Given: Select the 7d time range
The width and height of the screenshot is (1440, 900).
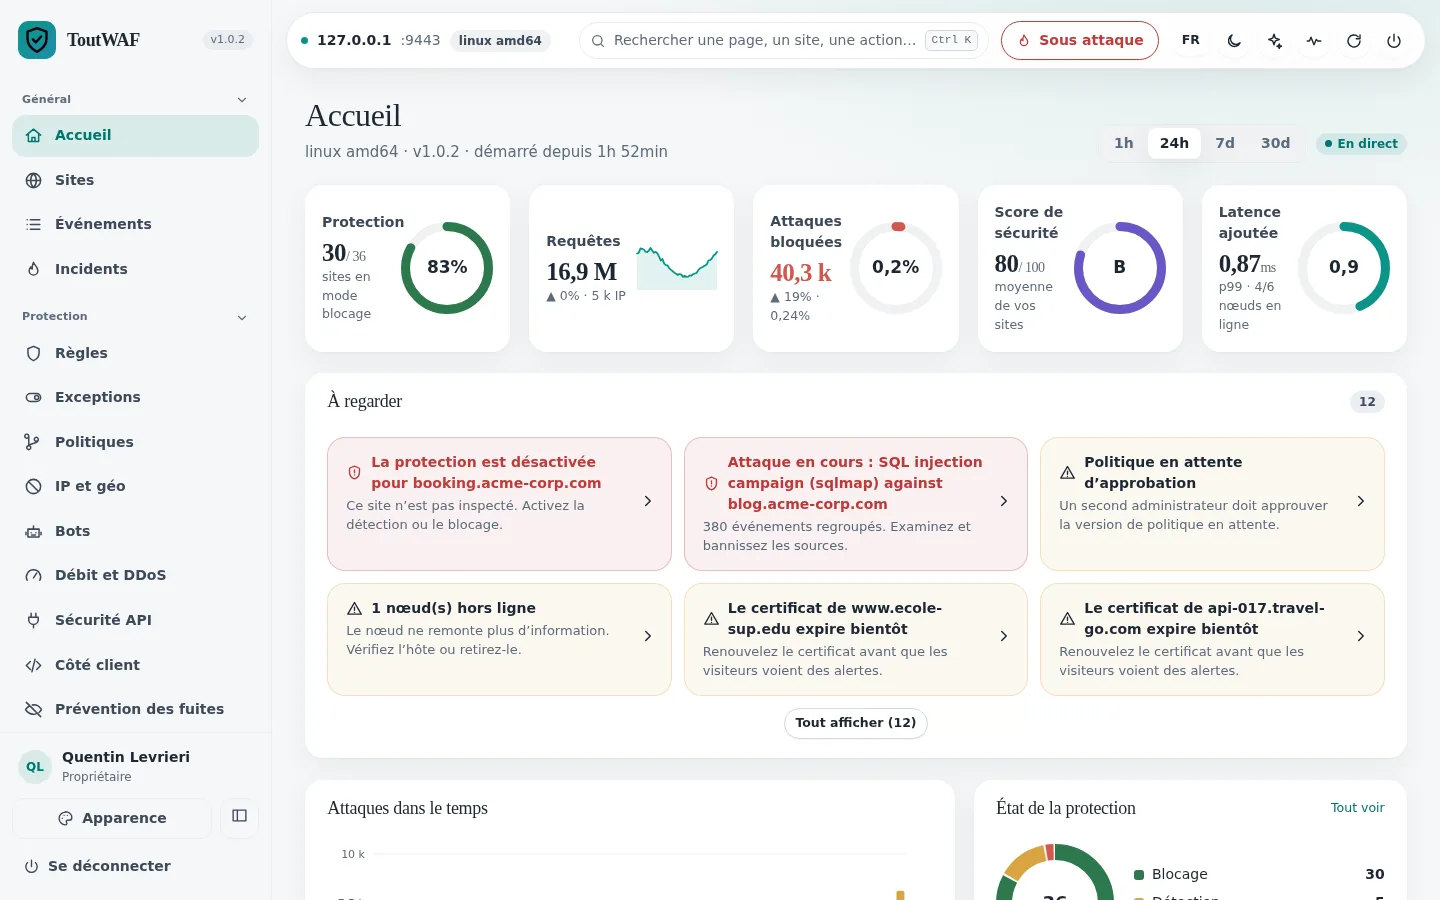Looking at the screenshot, I should [1225, 143].
